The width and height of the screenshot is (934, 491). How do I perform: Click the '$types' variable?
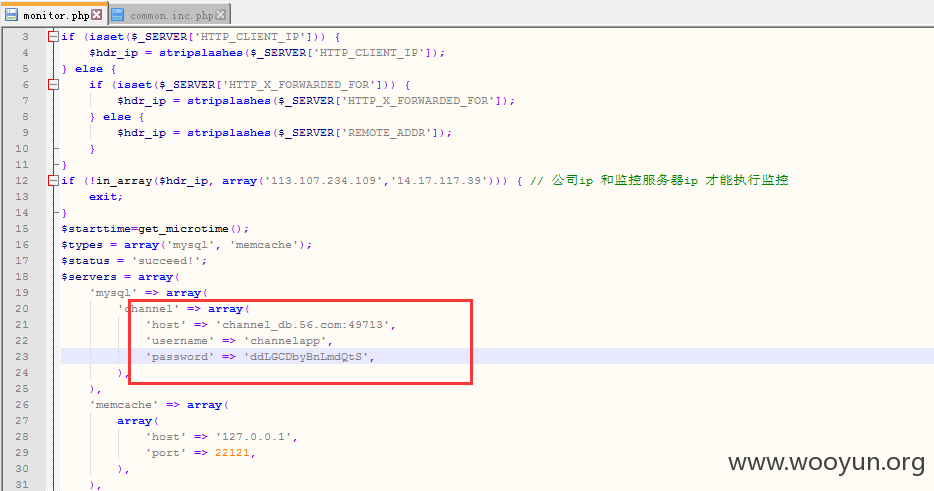[82, 245]
